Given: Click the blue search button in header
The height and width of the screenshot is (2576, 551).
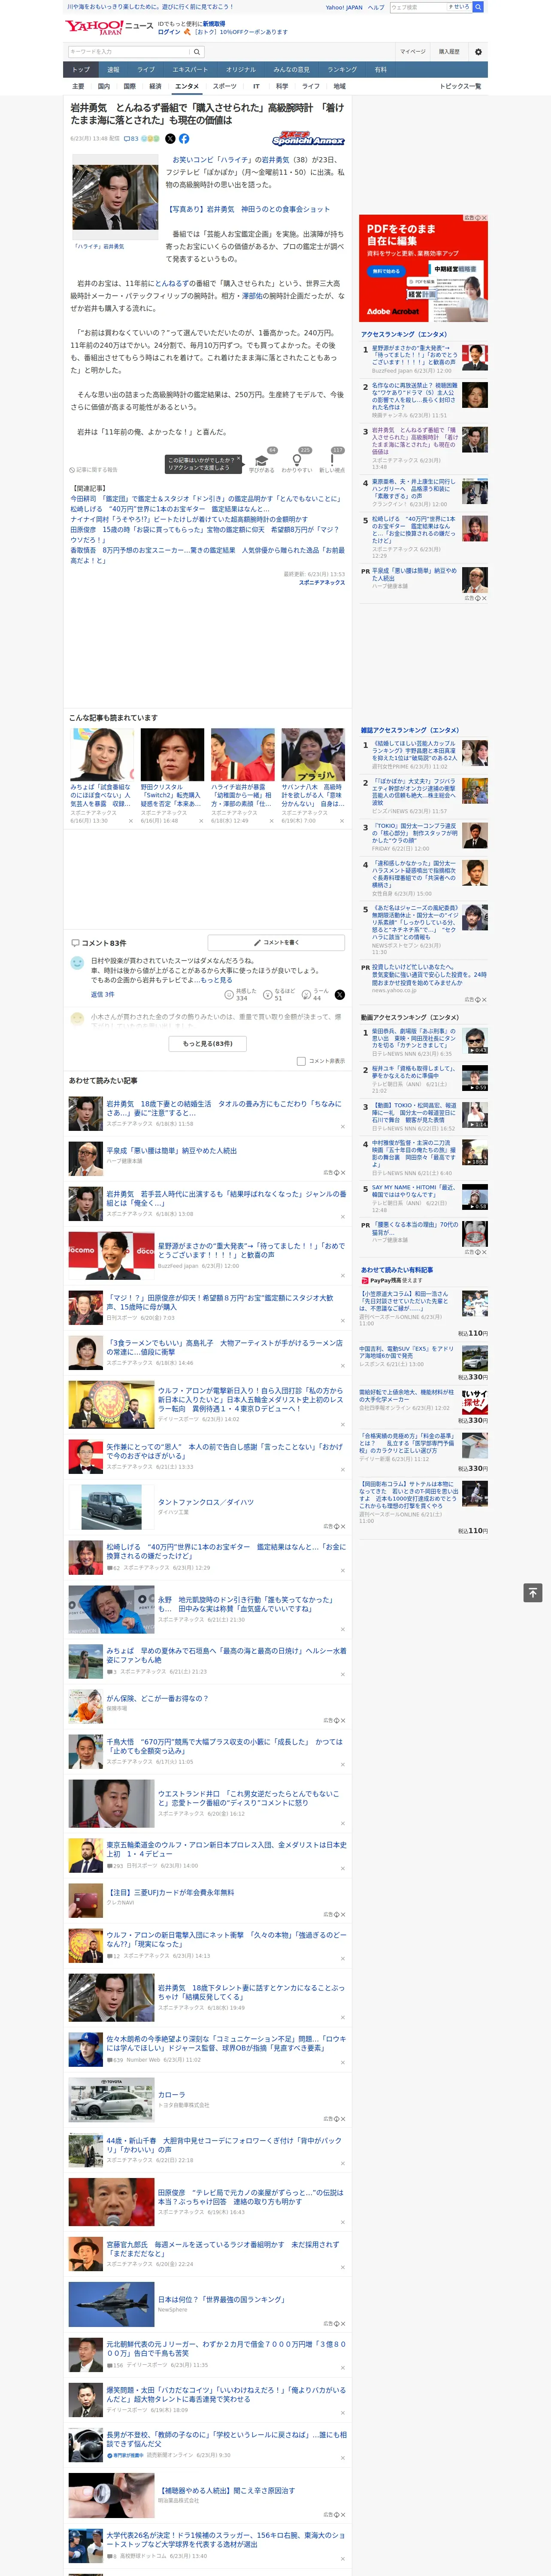Looking at the screenshot, I should tap(478, 7).
